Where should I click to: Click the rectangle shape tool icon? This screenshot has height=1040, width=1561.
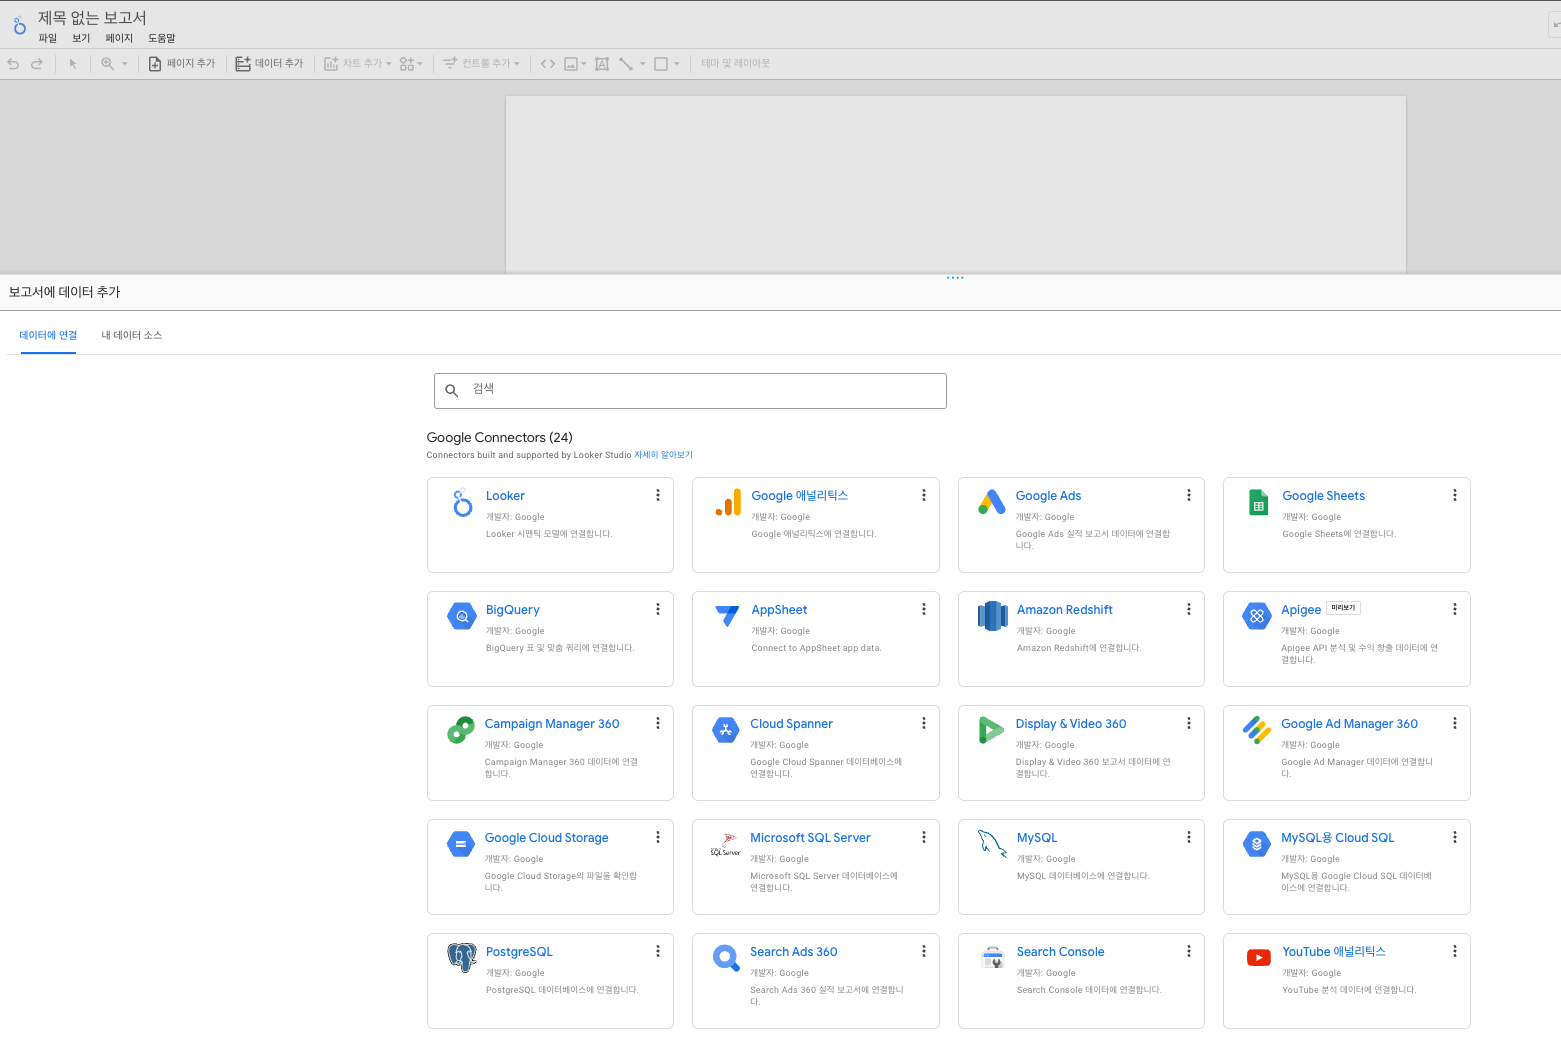click(661, 64)
